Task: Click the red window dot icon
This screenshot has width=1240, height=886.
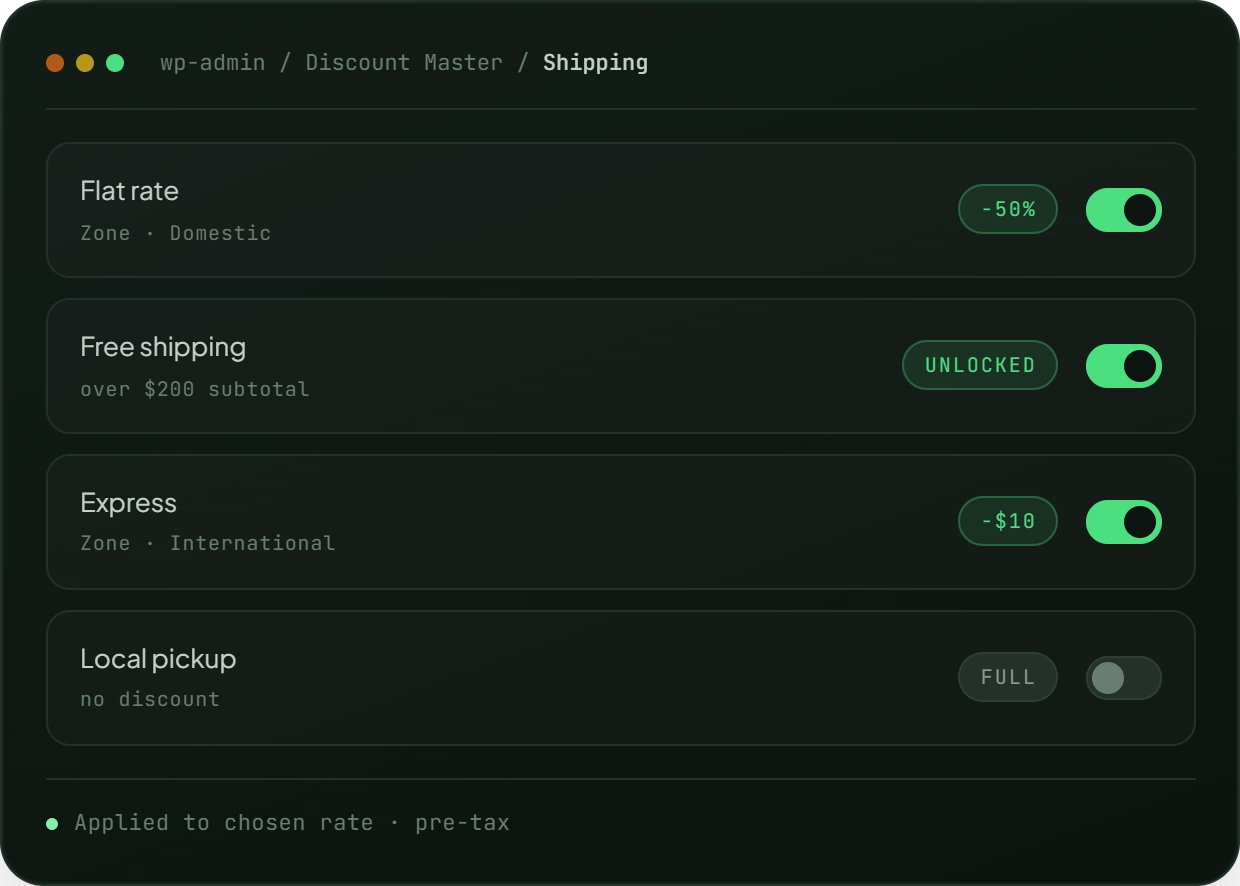Action: coord(55,63)
